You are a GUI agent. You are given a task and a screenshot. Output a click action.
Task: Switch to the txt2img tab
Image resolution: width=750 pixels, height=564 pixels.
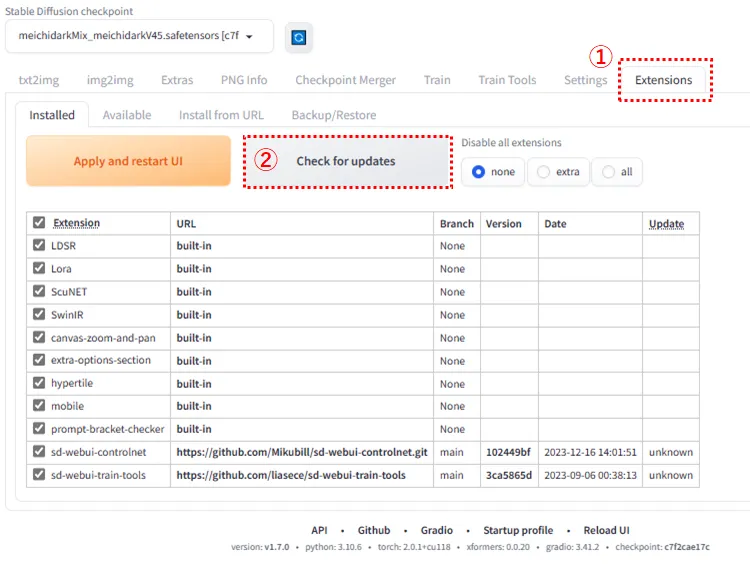tap(39, 80)
